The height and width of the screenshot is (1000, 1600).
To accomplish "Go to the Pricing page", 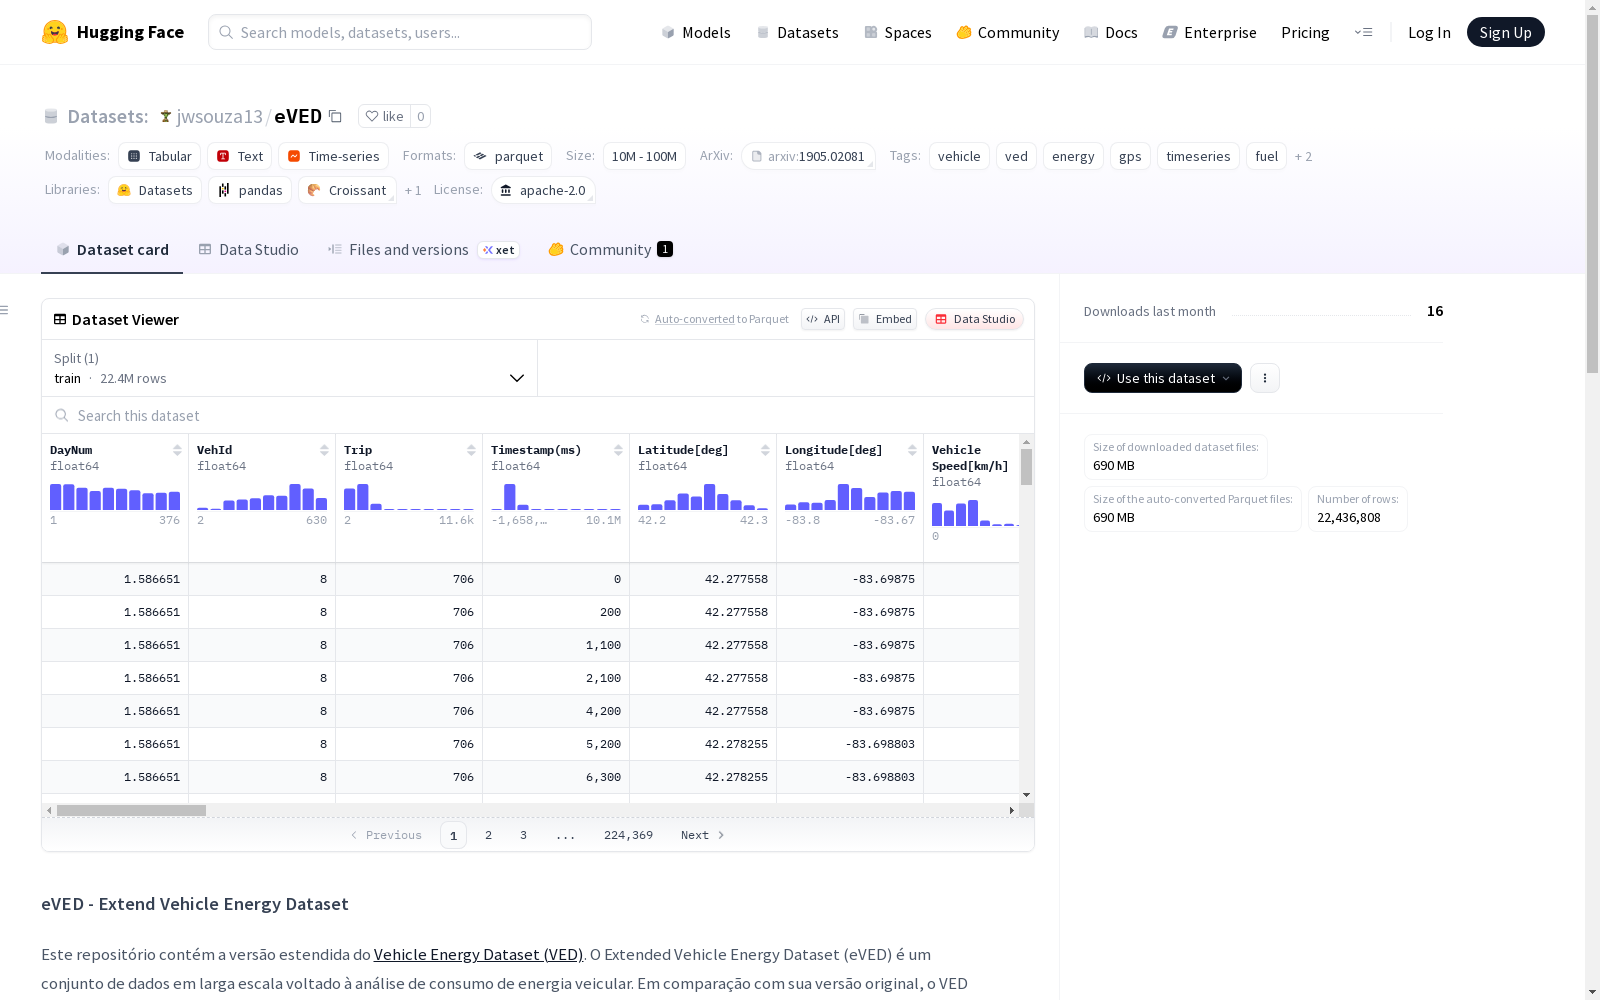I will click(x=1305, y=32).
